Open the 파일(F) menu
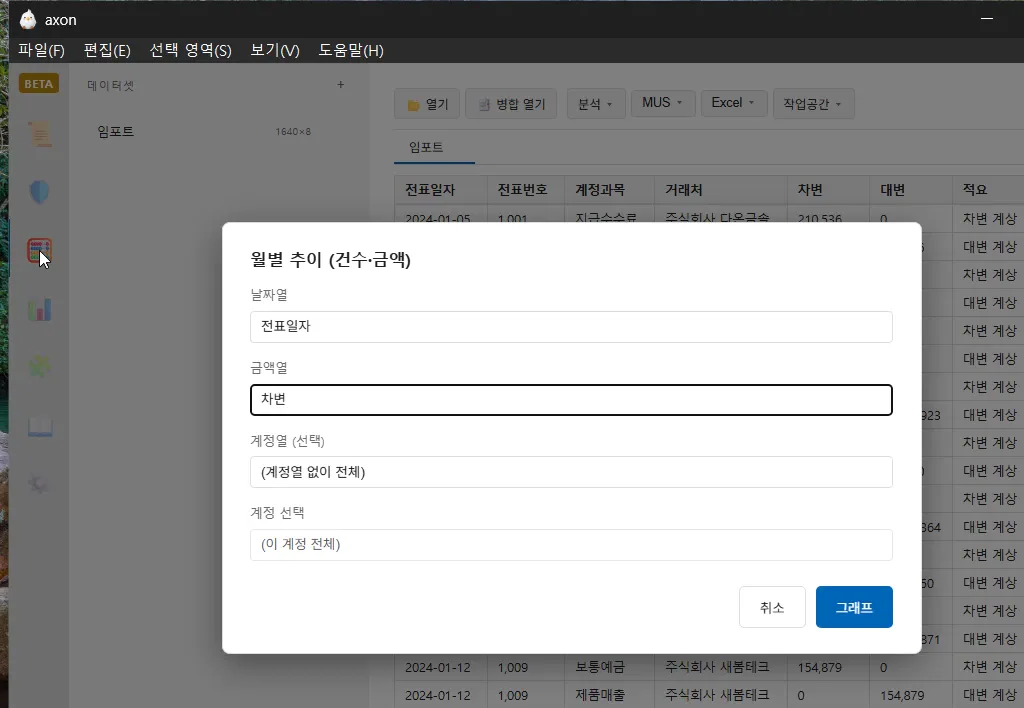The width and height of the screenshot is (1024, 708). click(x=41, y=50)
